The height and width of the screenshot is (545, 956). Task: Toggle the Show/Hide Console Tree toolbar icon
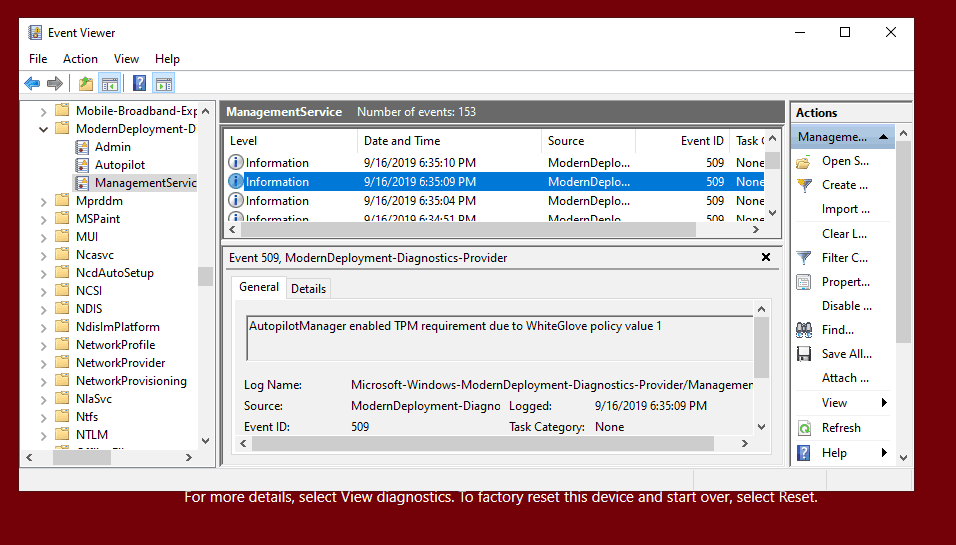pos(110,83)
